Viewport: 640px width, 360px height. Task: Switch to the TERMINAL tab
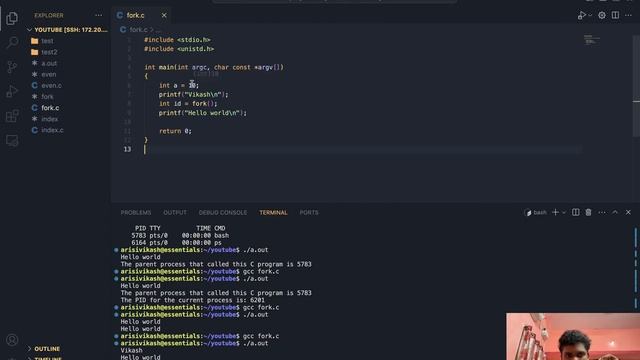click(x=273, y=213)
